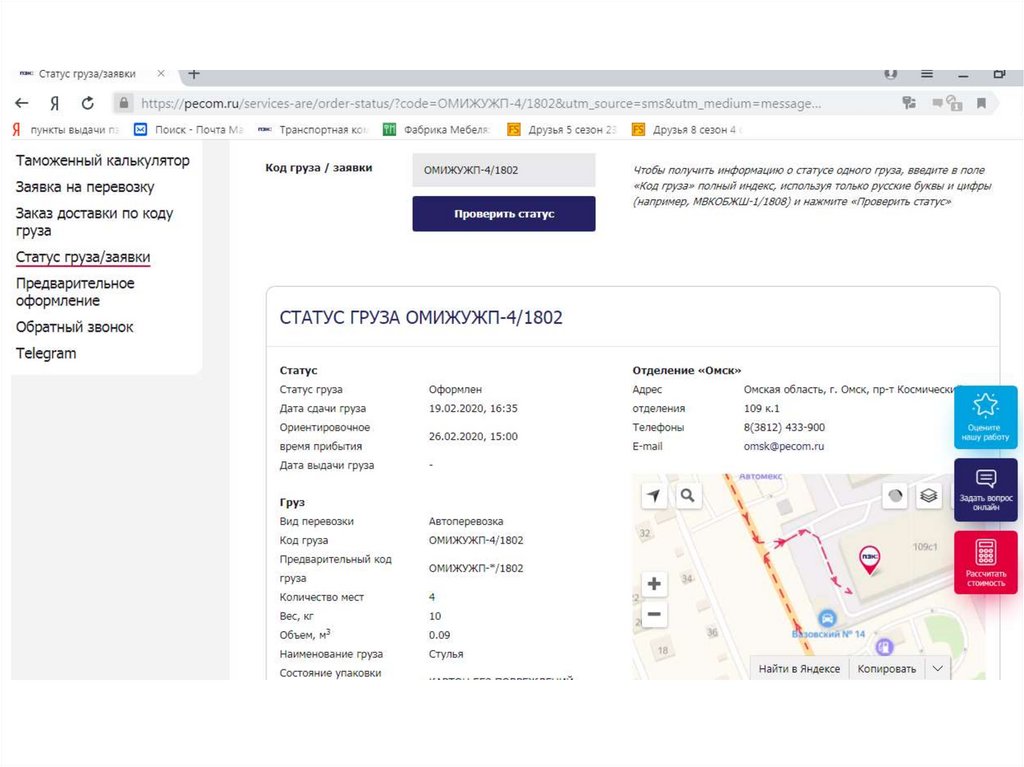Zoom in on the map with plus
Viewport: 1024px width, 767px height.
pyautogui.click(x=654, y=584)
